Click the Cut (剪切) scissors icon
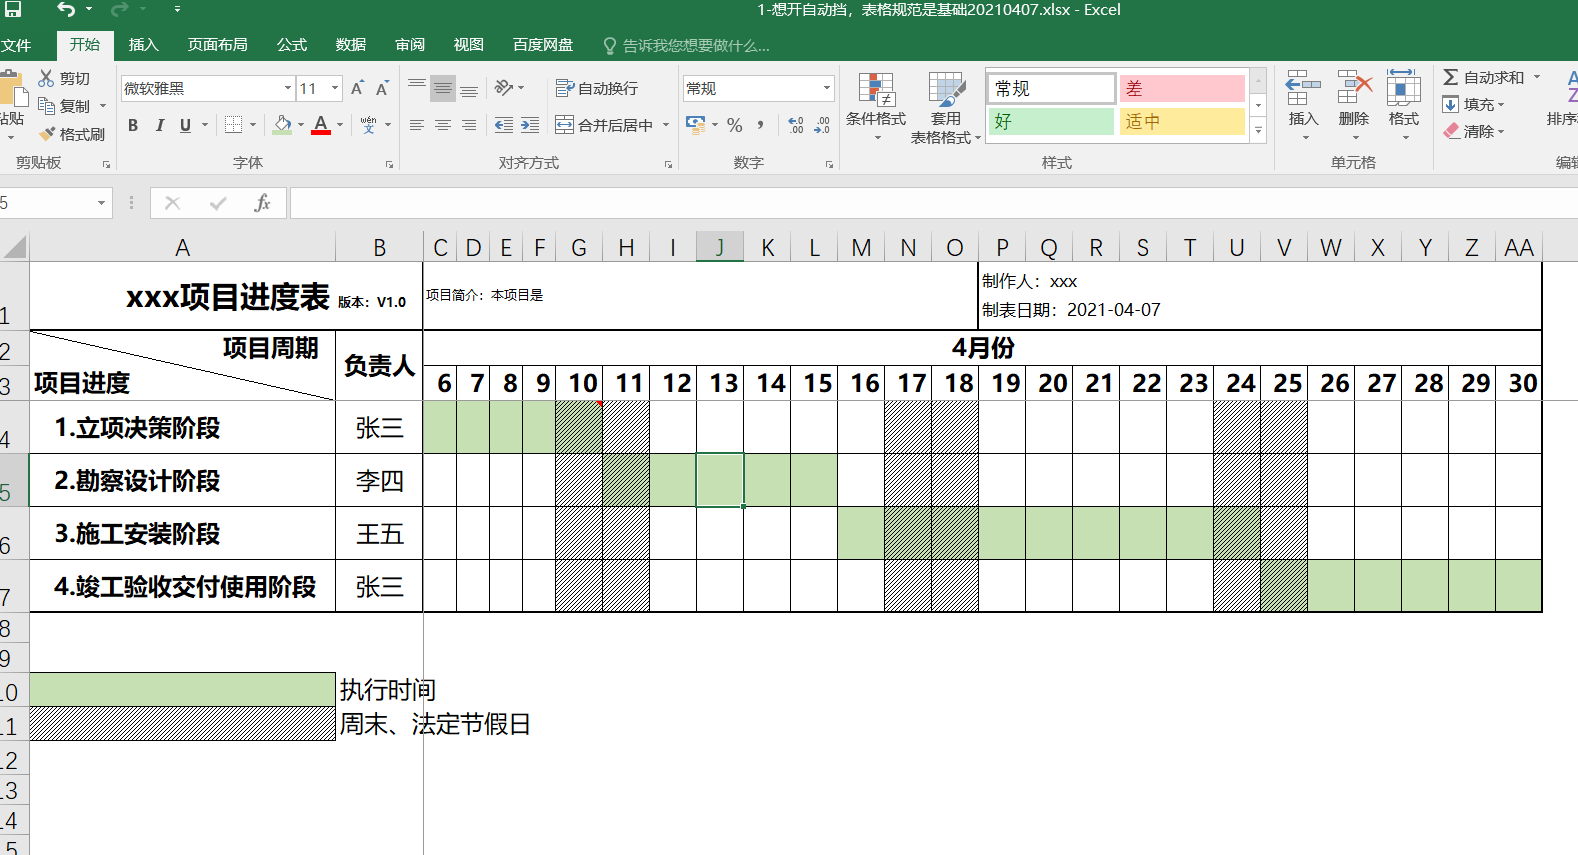1578x855 pixels. tap(46, 78)
